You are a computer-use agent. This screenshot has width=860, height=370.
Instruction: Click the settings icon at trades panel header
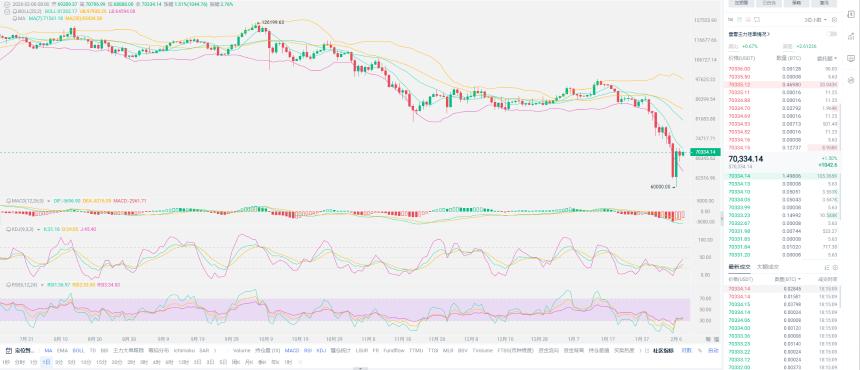point(835,267)
